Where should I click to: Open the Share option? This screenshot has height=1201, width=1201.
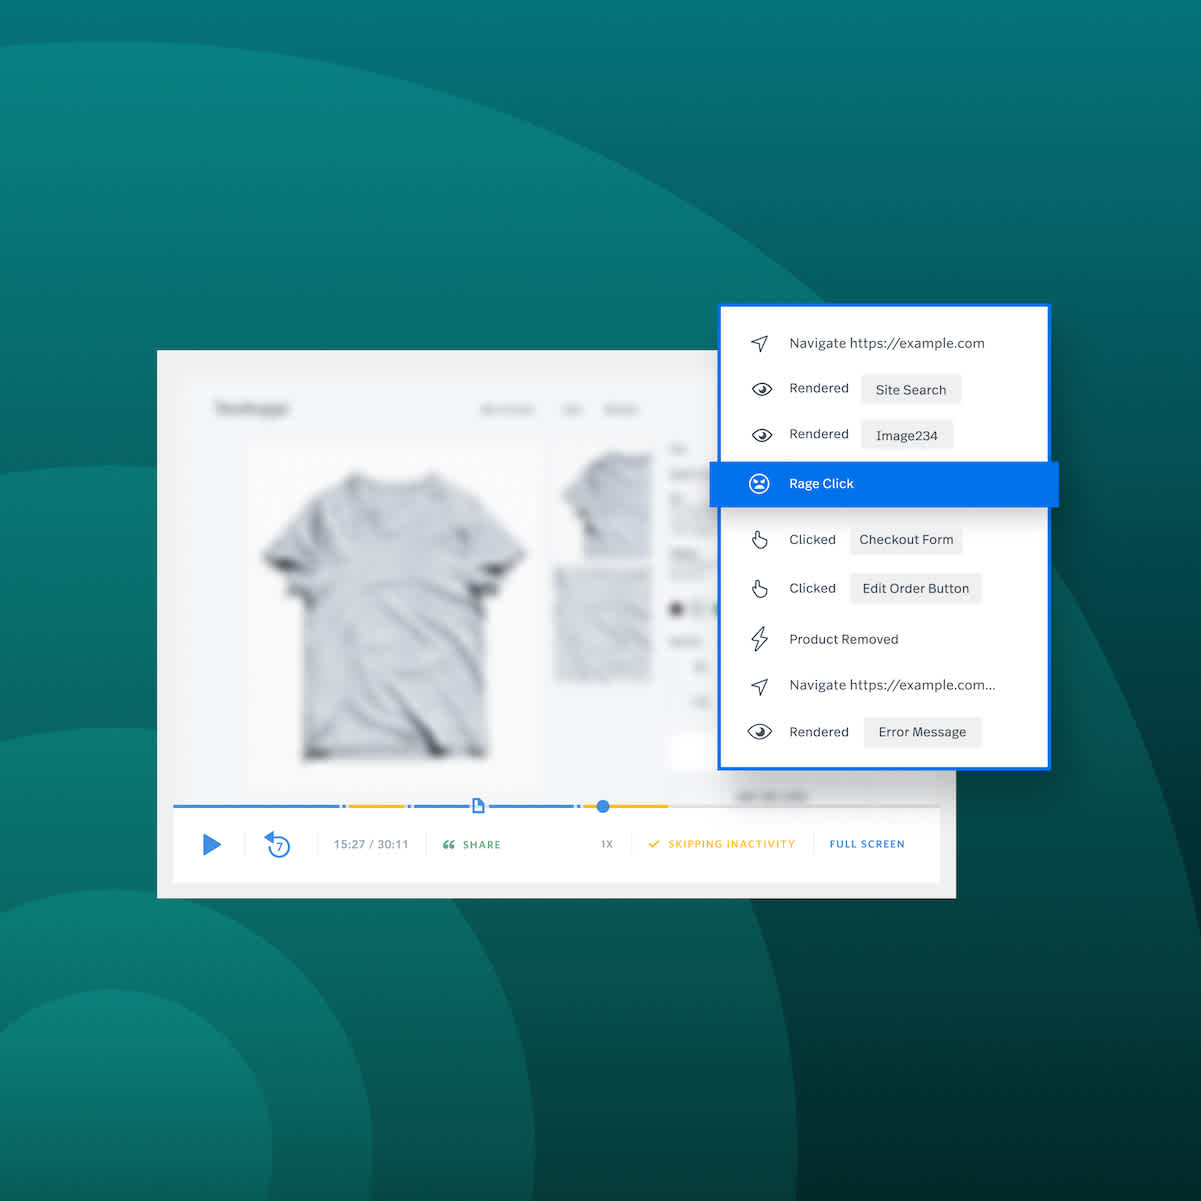(471, 845)
